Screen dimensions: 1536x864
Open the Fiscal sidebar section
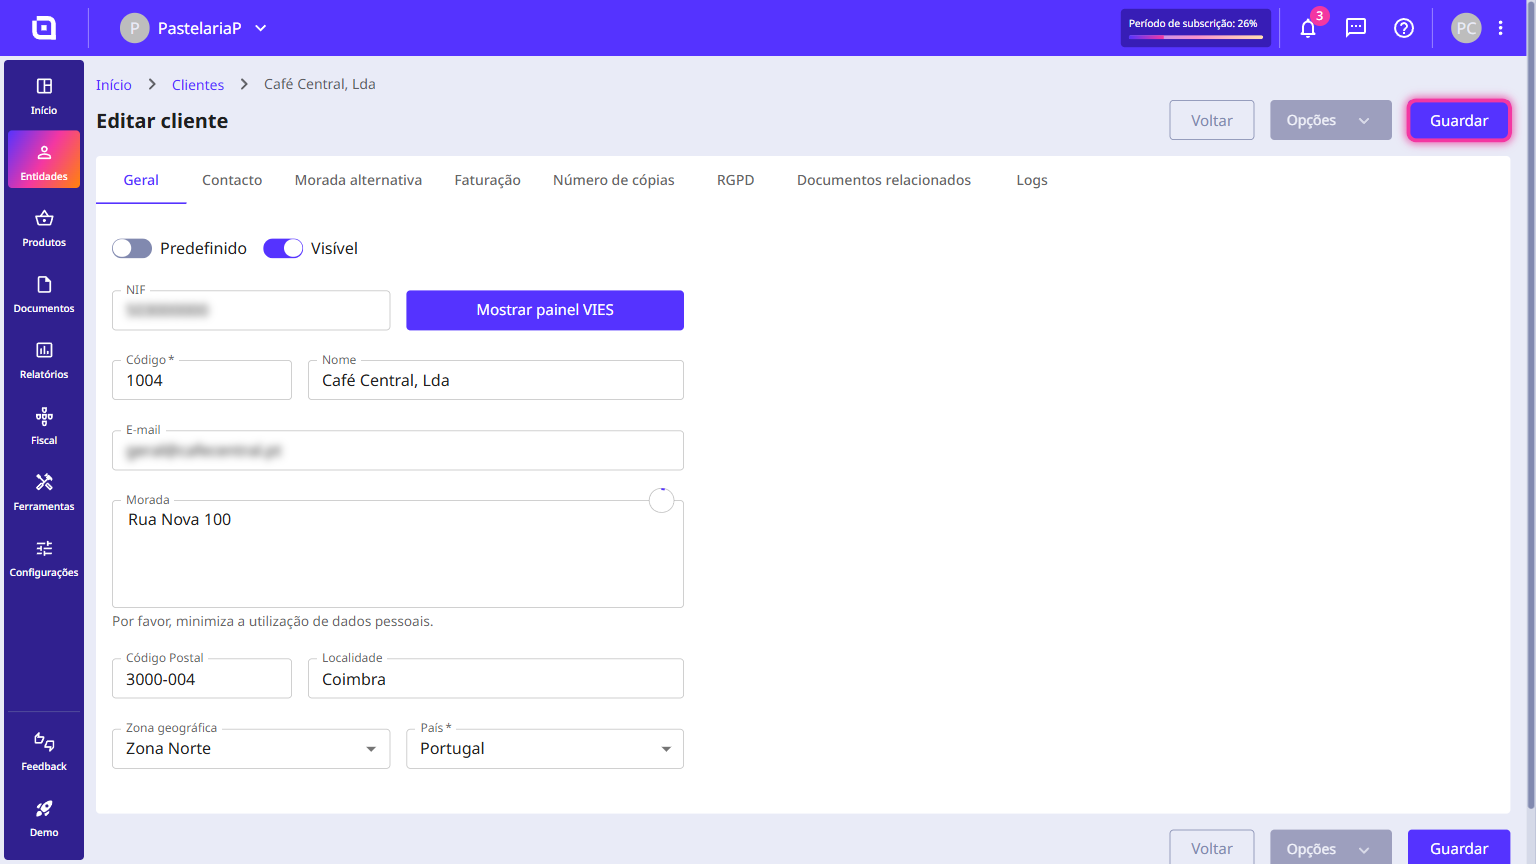[x=44, y=426]
